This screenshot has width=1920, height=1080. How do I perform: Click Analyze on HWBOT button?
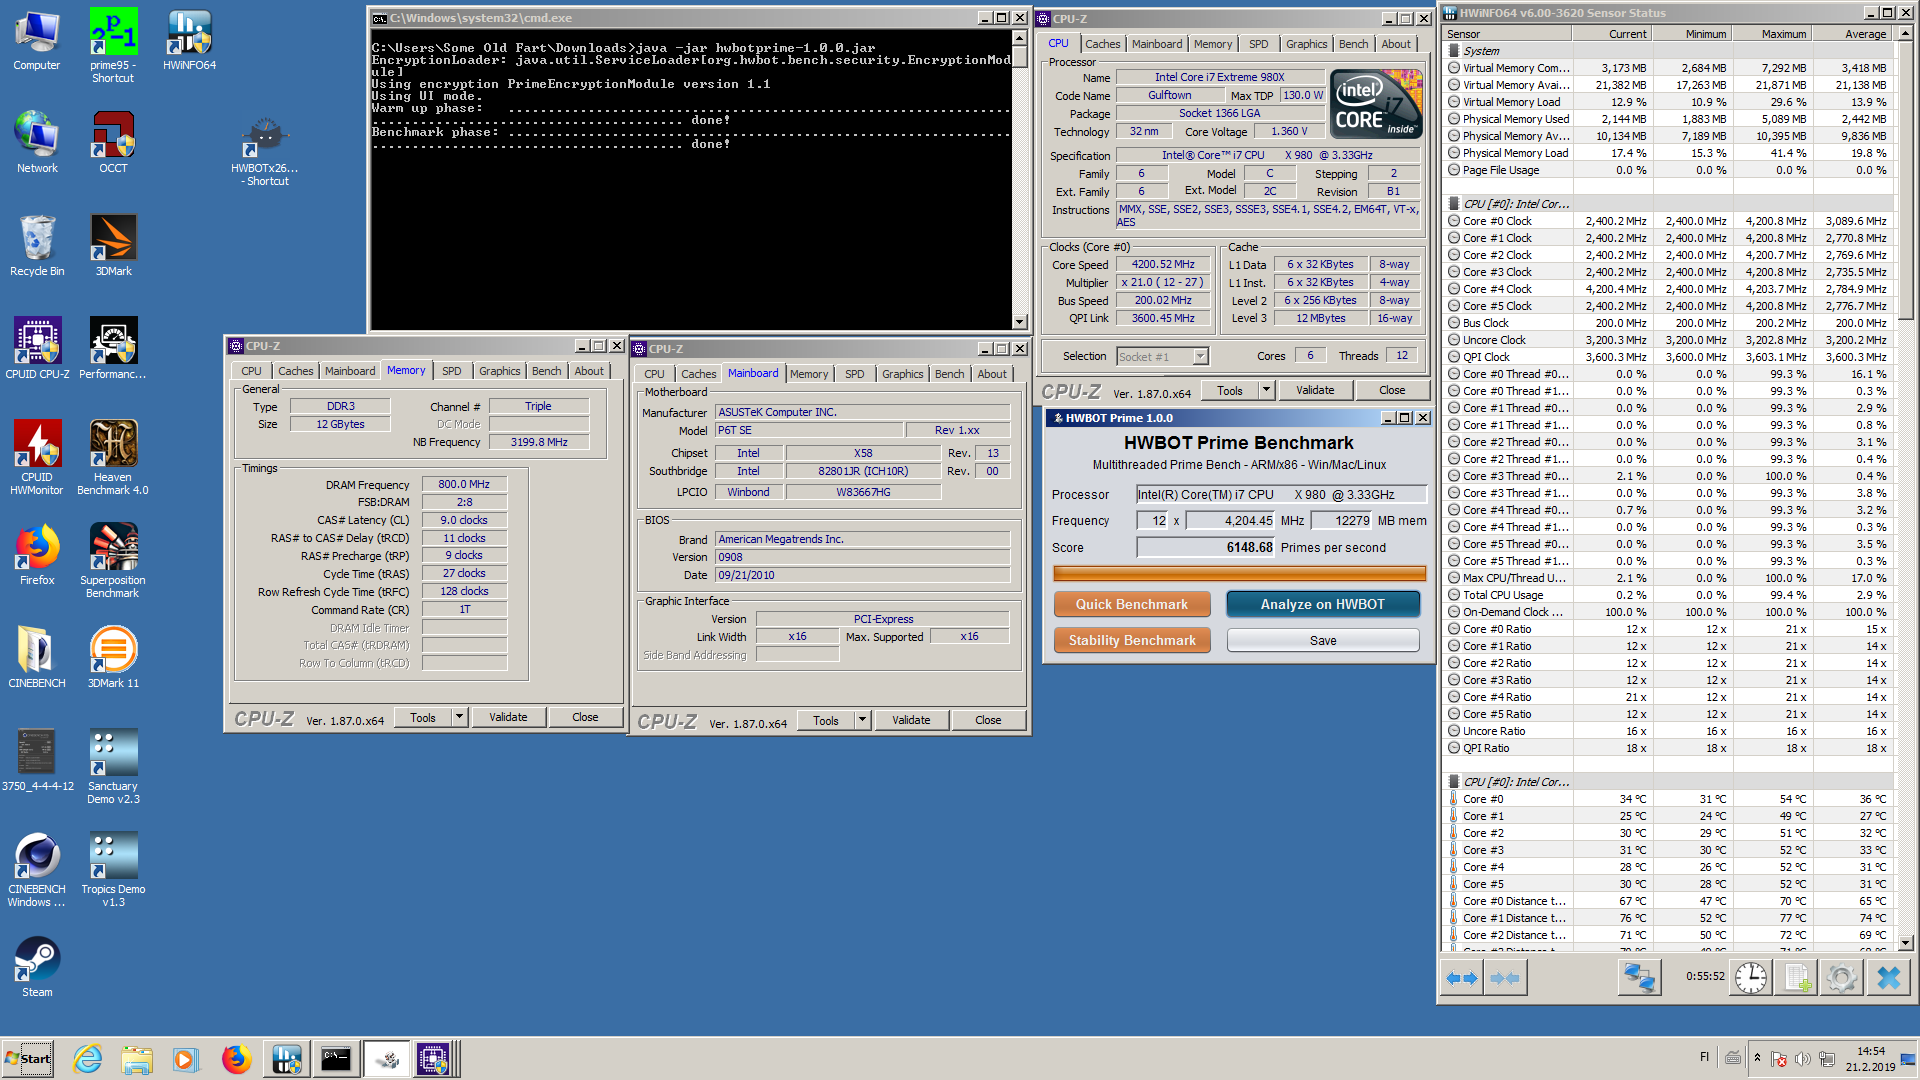point(1322,604)
